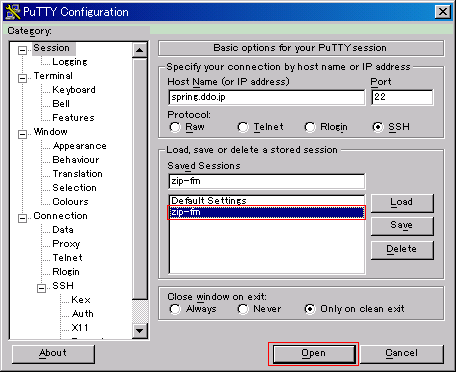Open the Behaviour category
Viewport: 456px width, 372px height.
[x=76, y=160]
